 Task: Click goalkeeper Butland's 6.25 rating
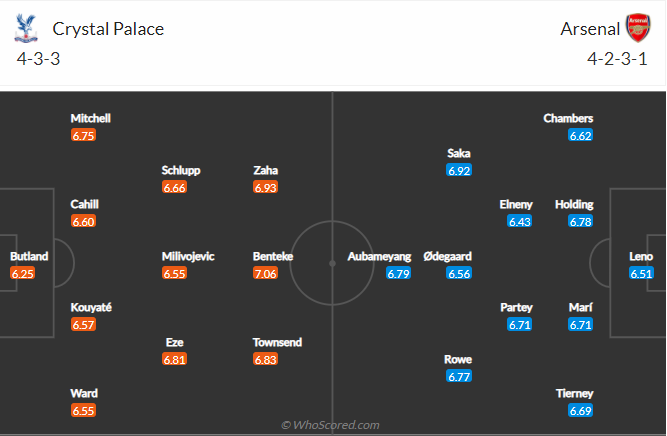pos(23,273)
